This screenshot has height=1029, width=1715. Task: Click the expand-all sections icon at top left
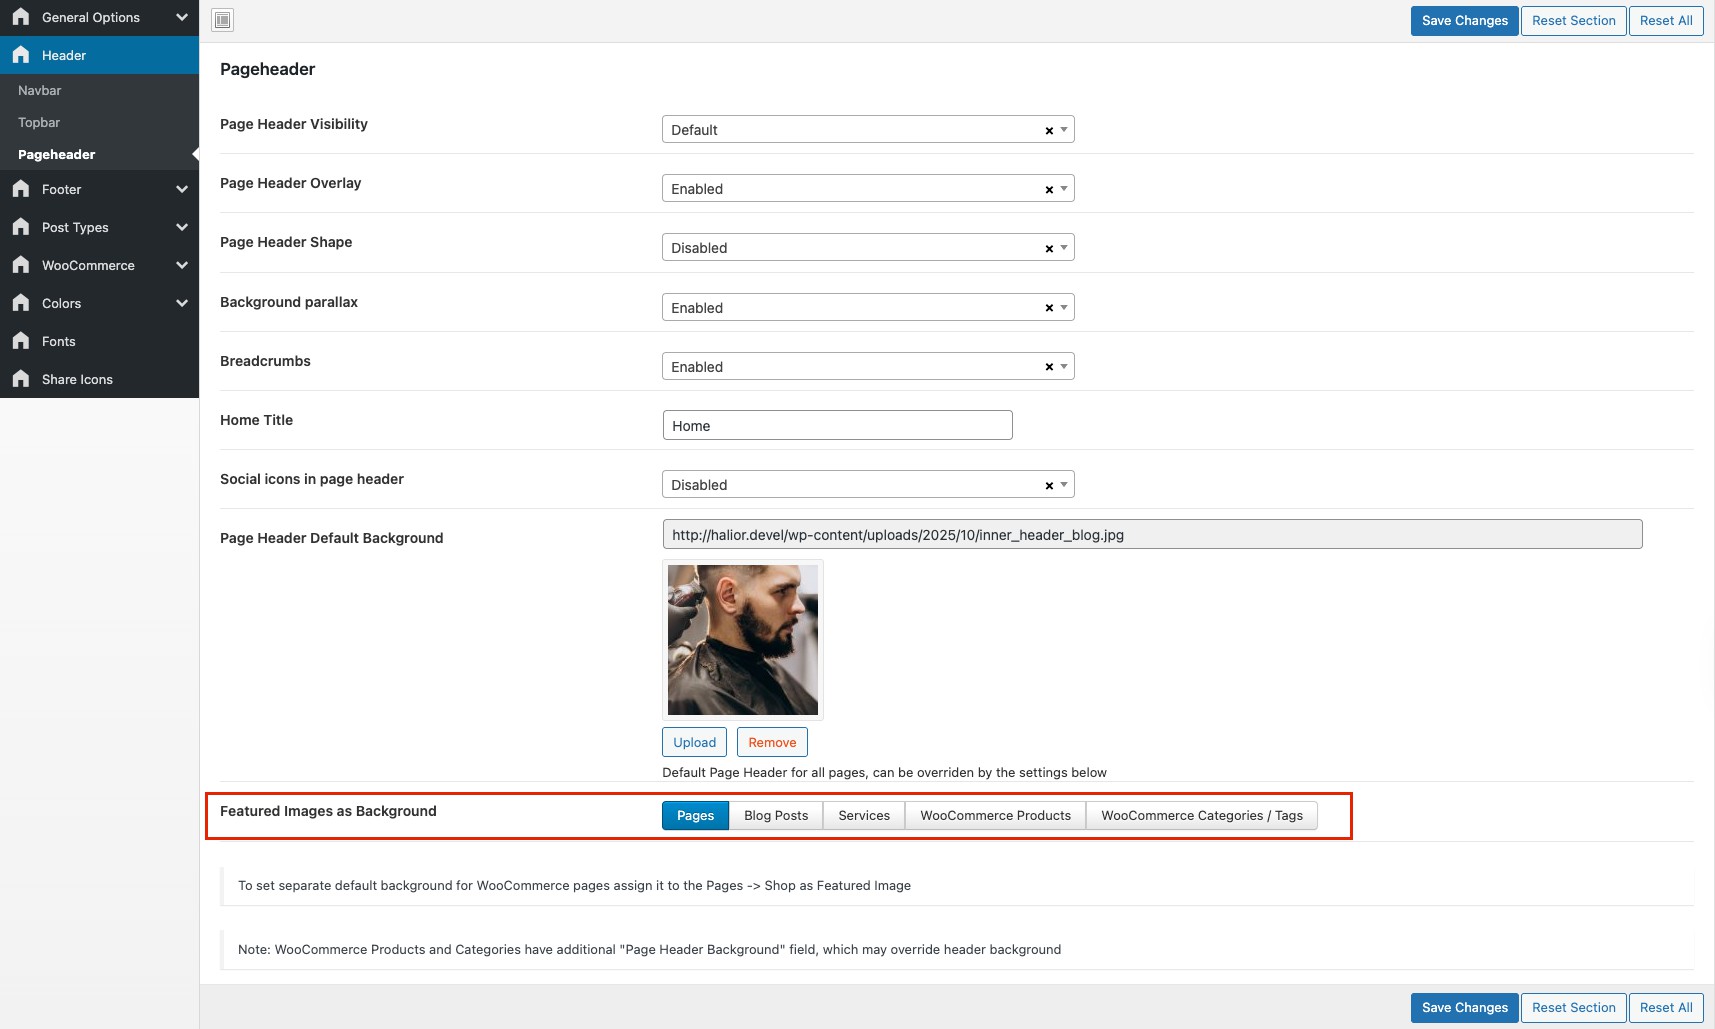[223, 20]
